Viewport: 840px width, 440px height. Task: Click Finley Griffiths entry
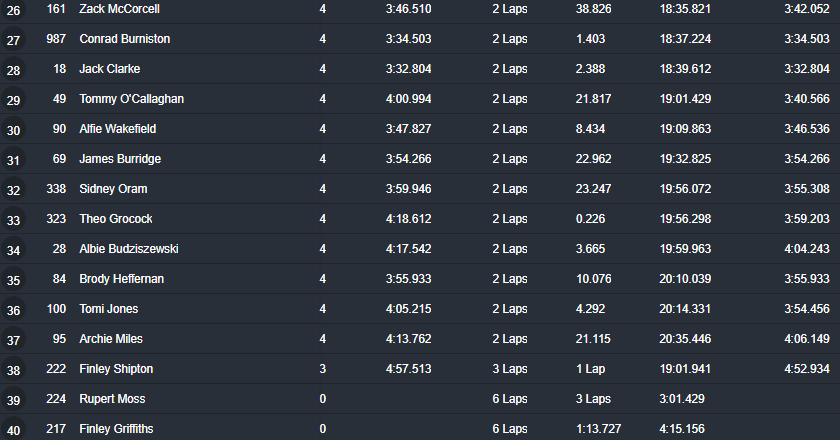[x=118, y=429]
